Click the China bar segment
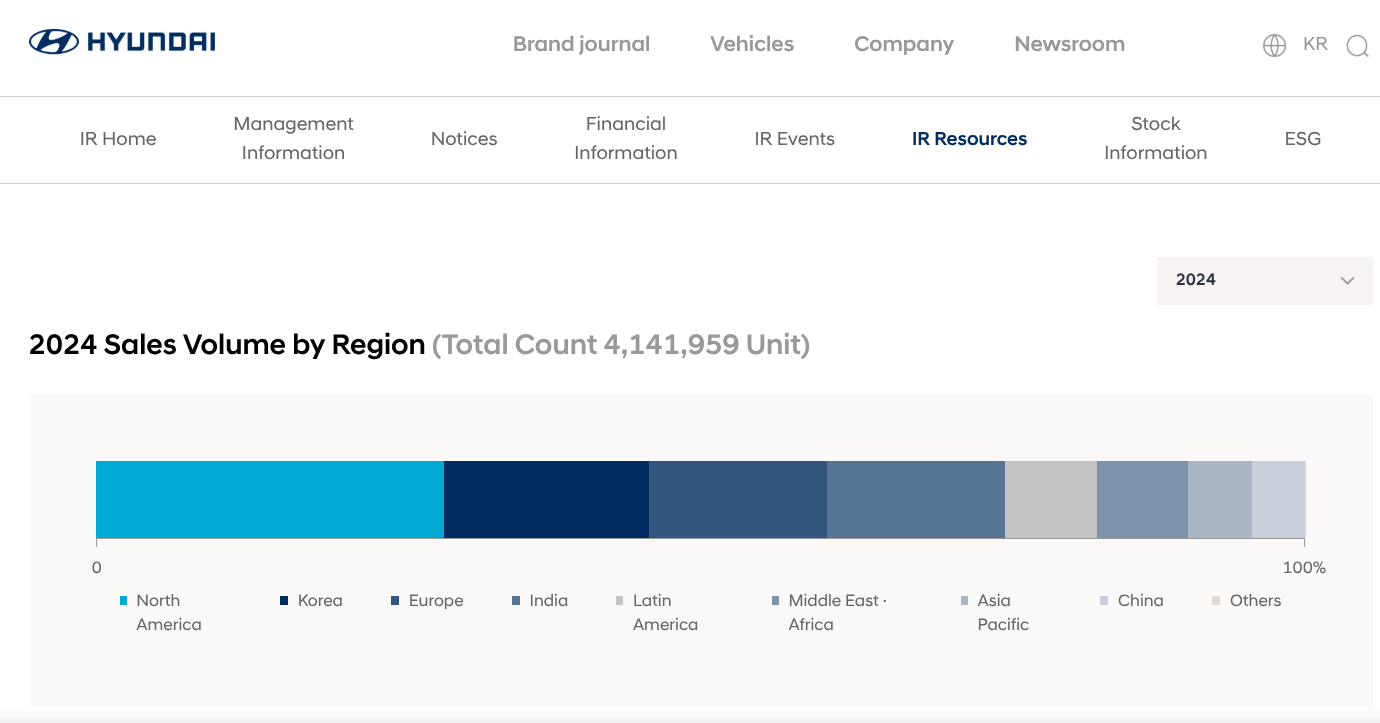The image size is (1380, 723). click(x=1279, y=499)
